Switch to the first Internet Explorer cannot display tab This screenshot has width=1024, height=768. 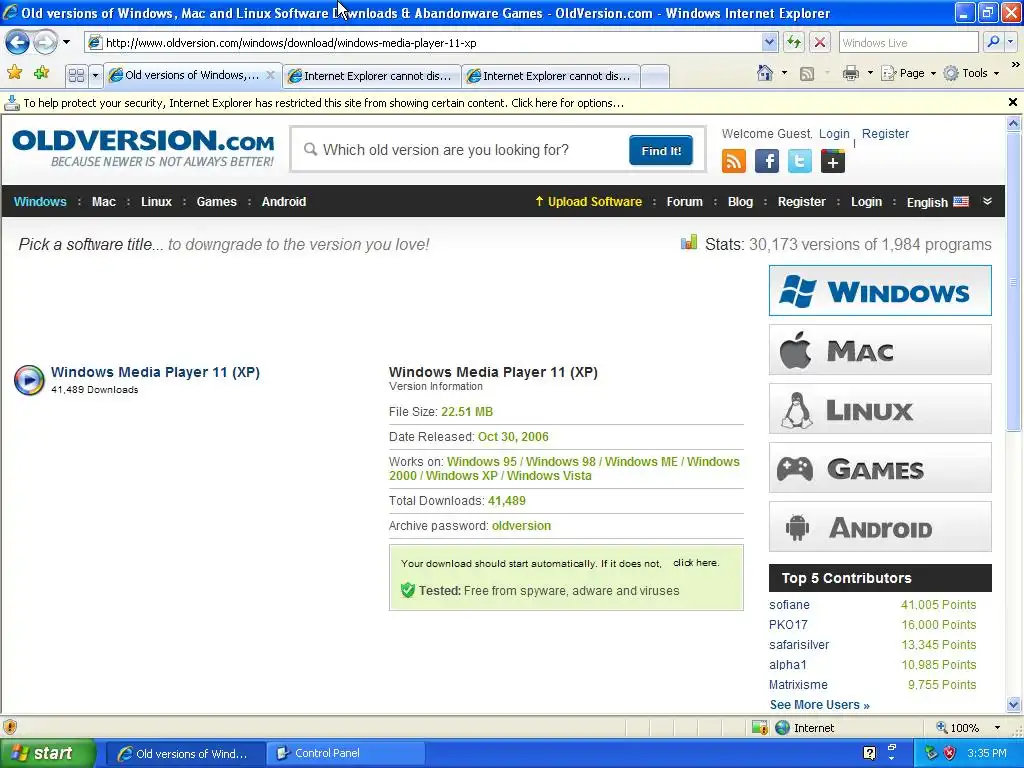coord(372,76)
